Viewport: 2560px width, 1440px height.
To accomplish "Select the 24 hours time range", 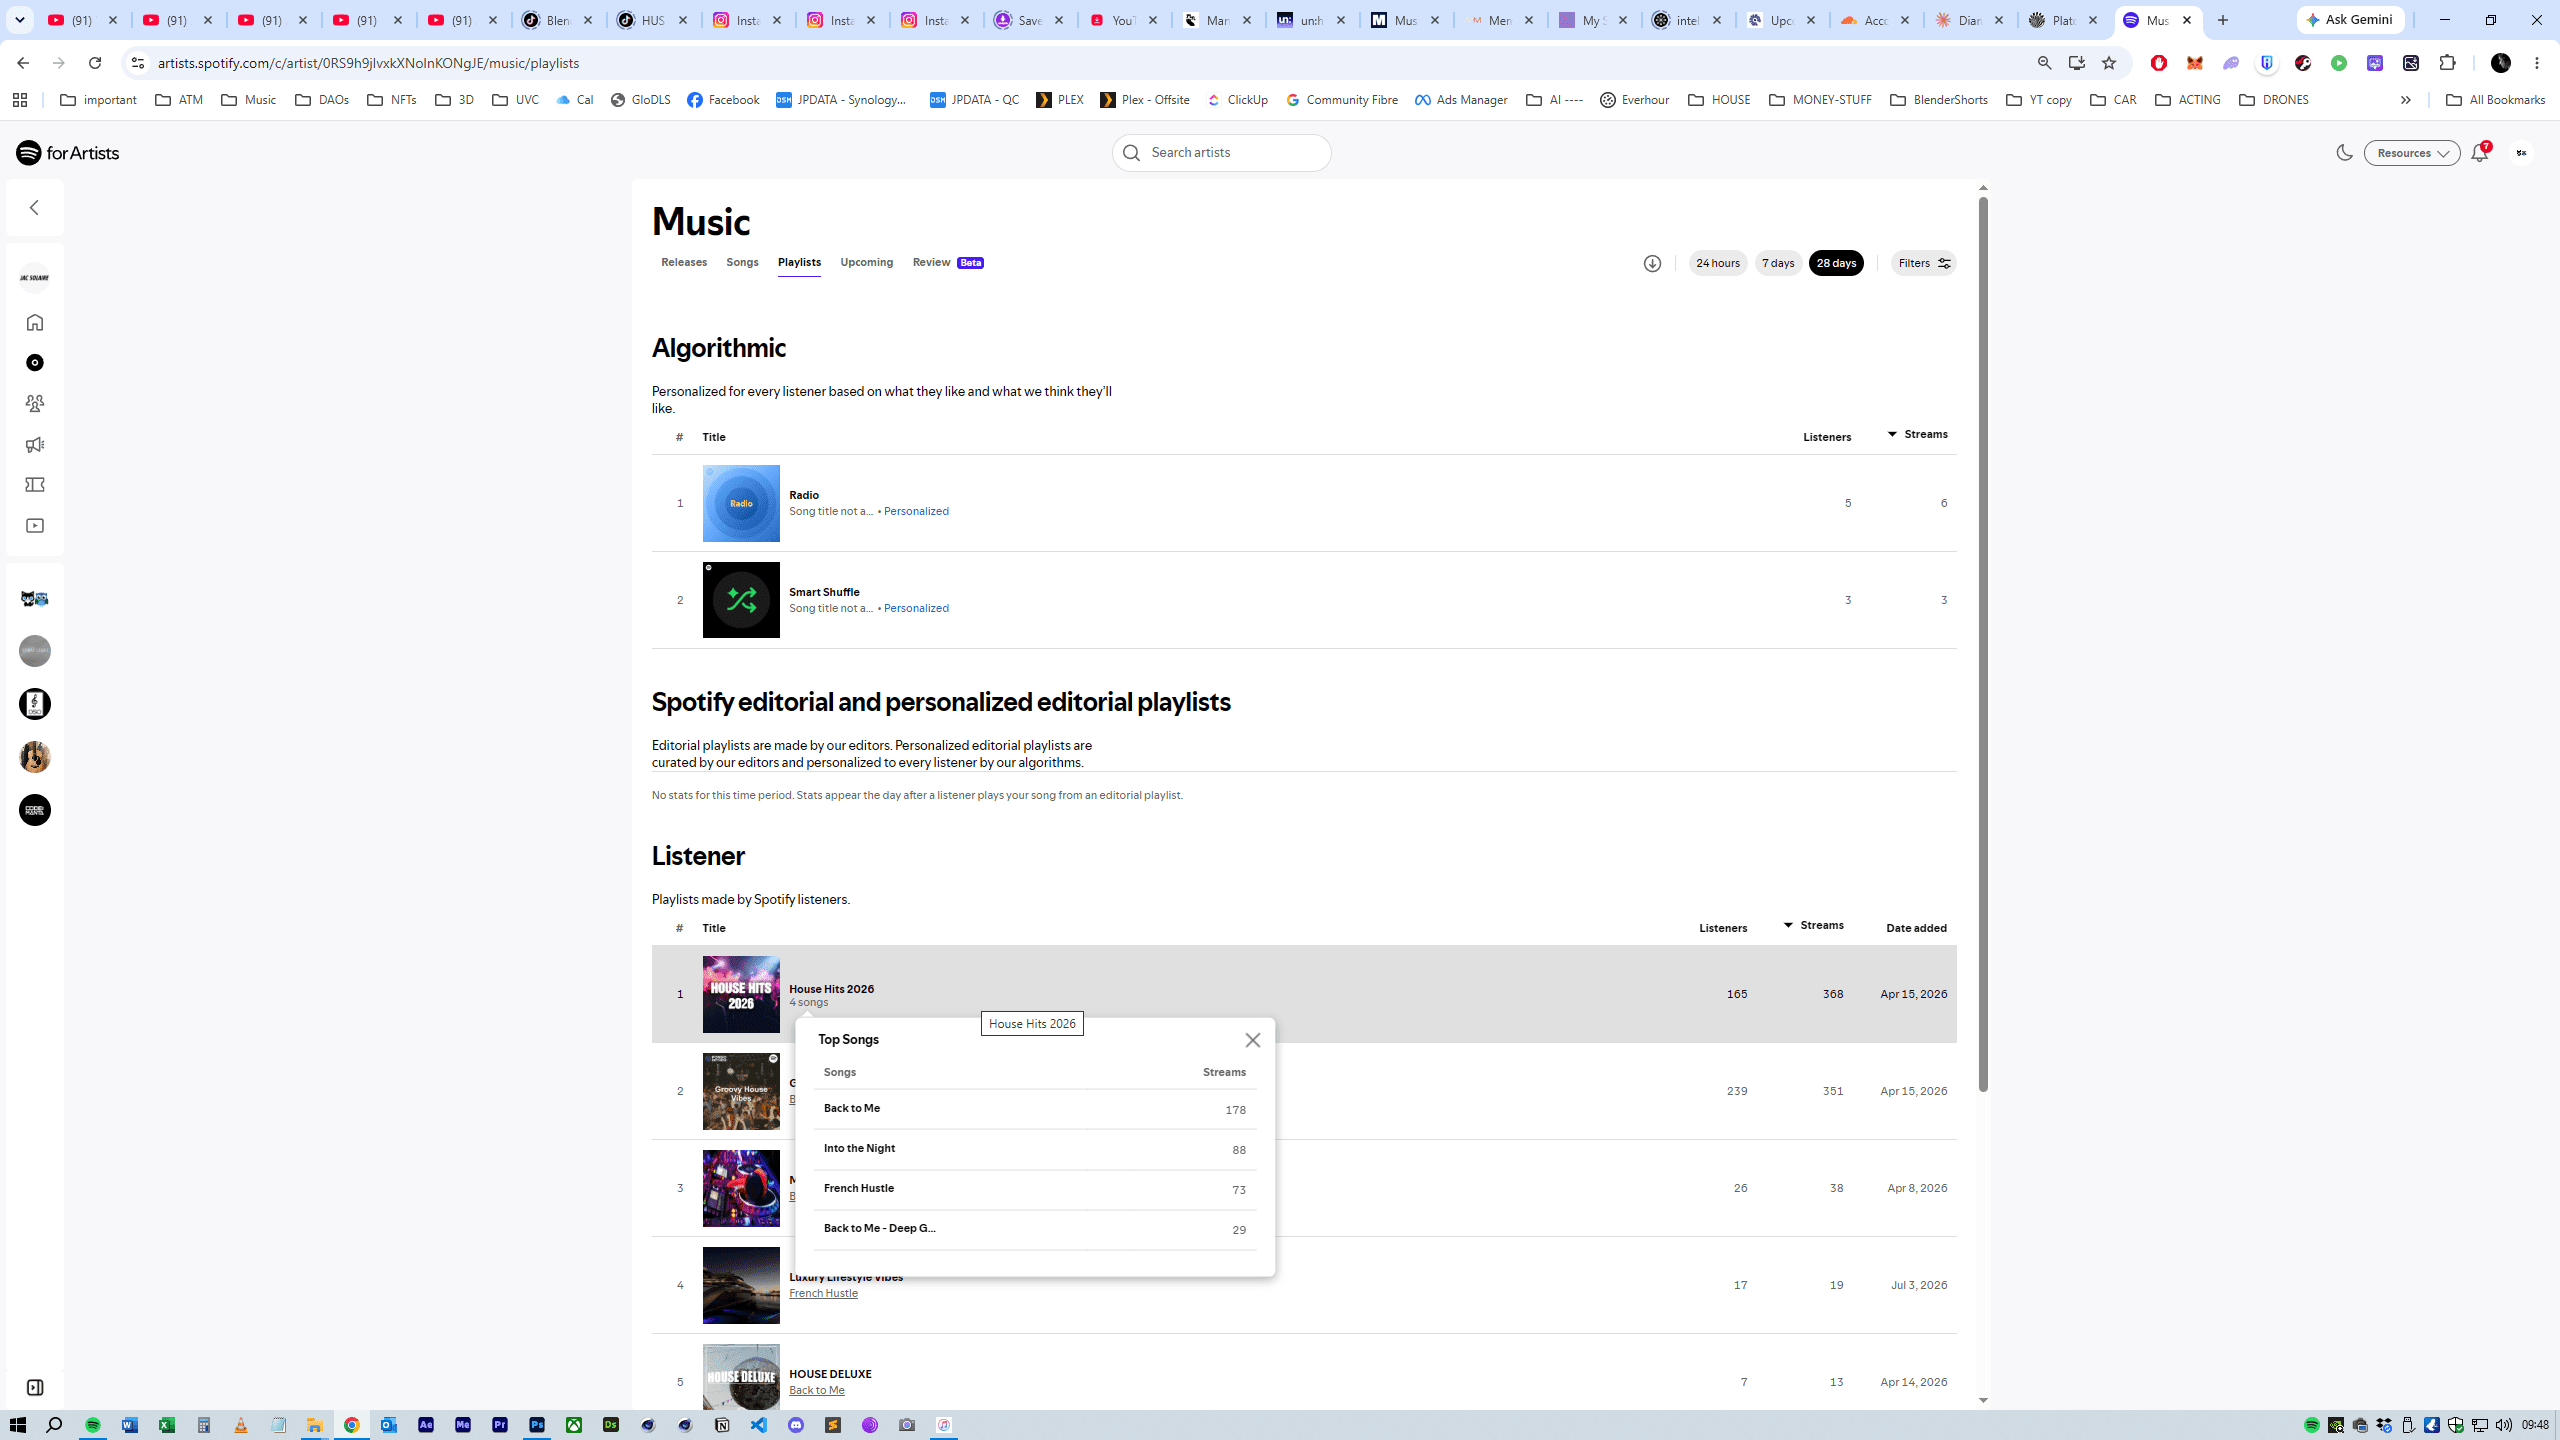I will coord(1718,263).
